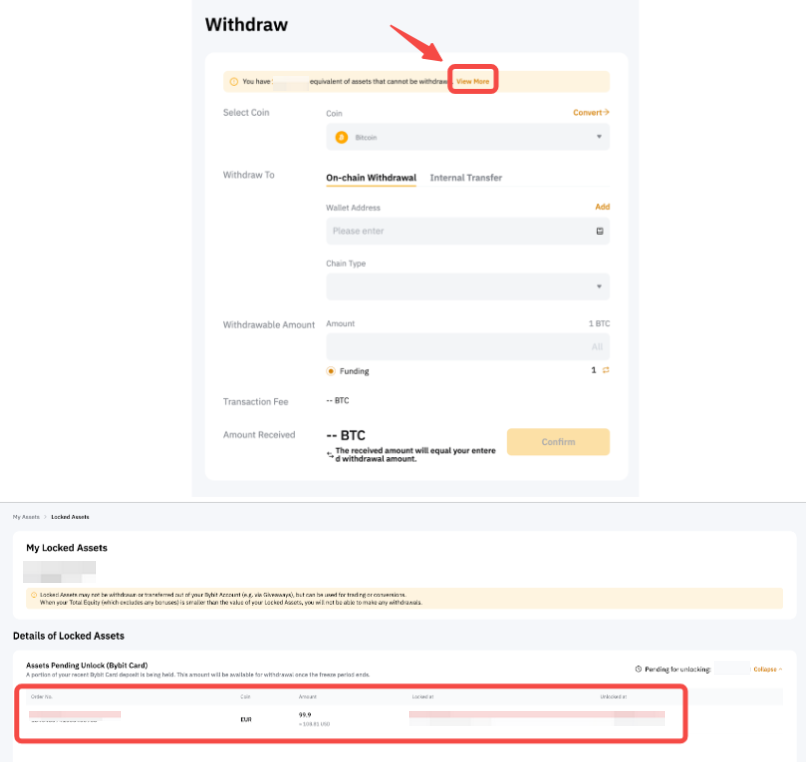Collapse the Assets Pending Unlock section

767,669
